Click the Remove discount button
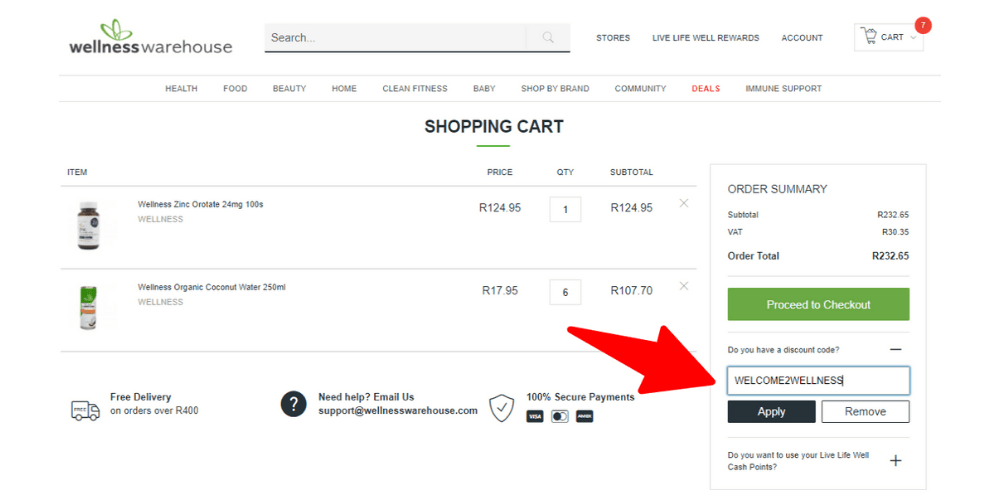 (865, 411)
